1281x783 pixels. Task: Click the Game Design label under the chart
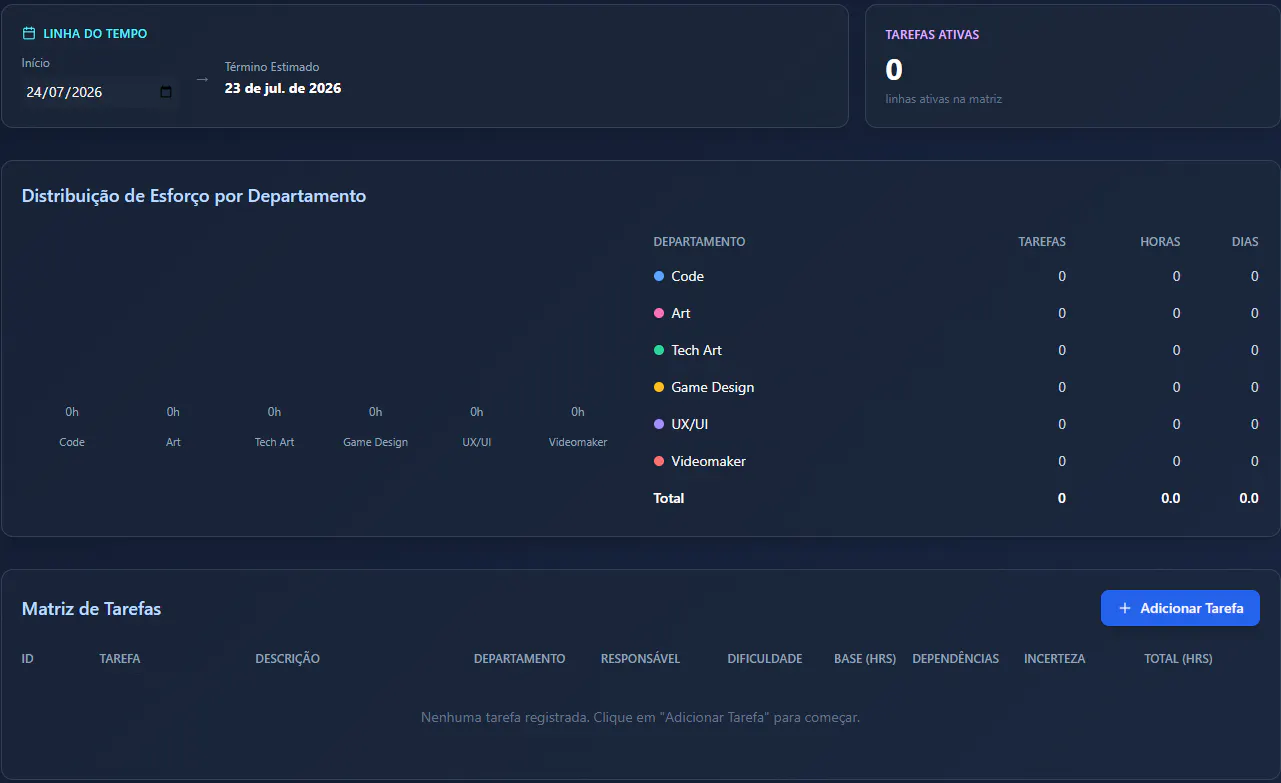[375, 442]
